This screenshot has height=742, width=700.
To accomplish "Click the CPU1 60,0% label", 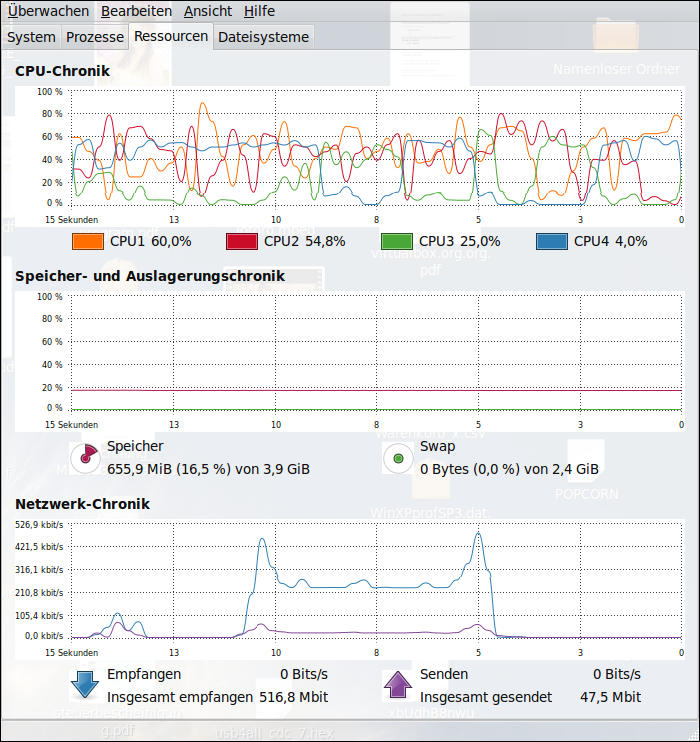I will [151, 241].
